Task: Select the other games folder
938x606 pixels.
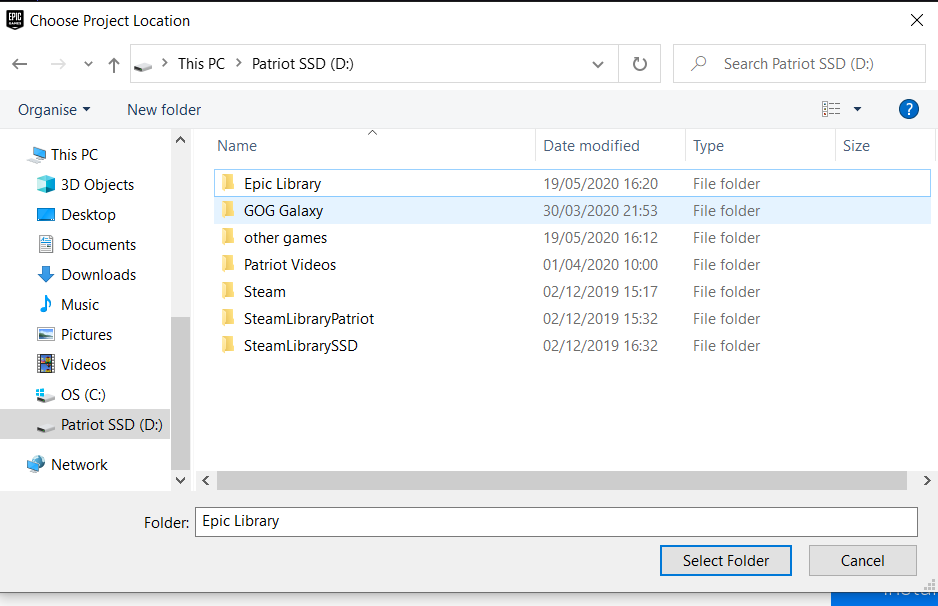Action: point(572,237)
